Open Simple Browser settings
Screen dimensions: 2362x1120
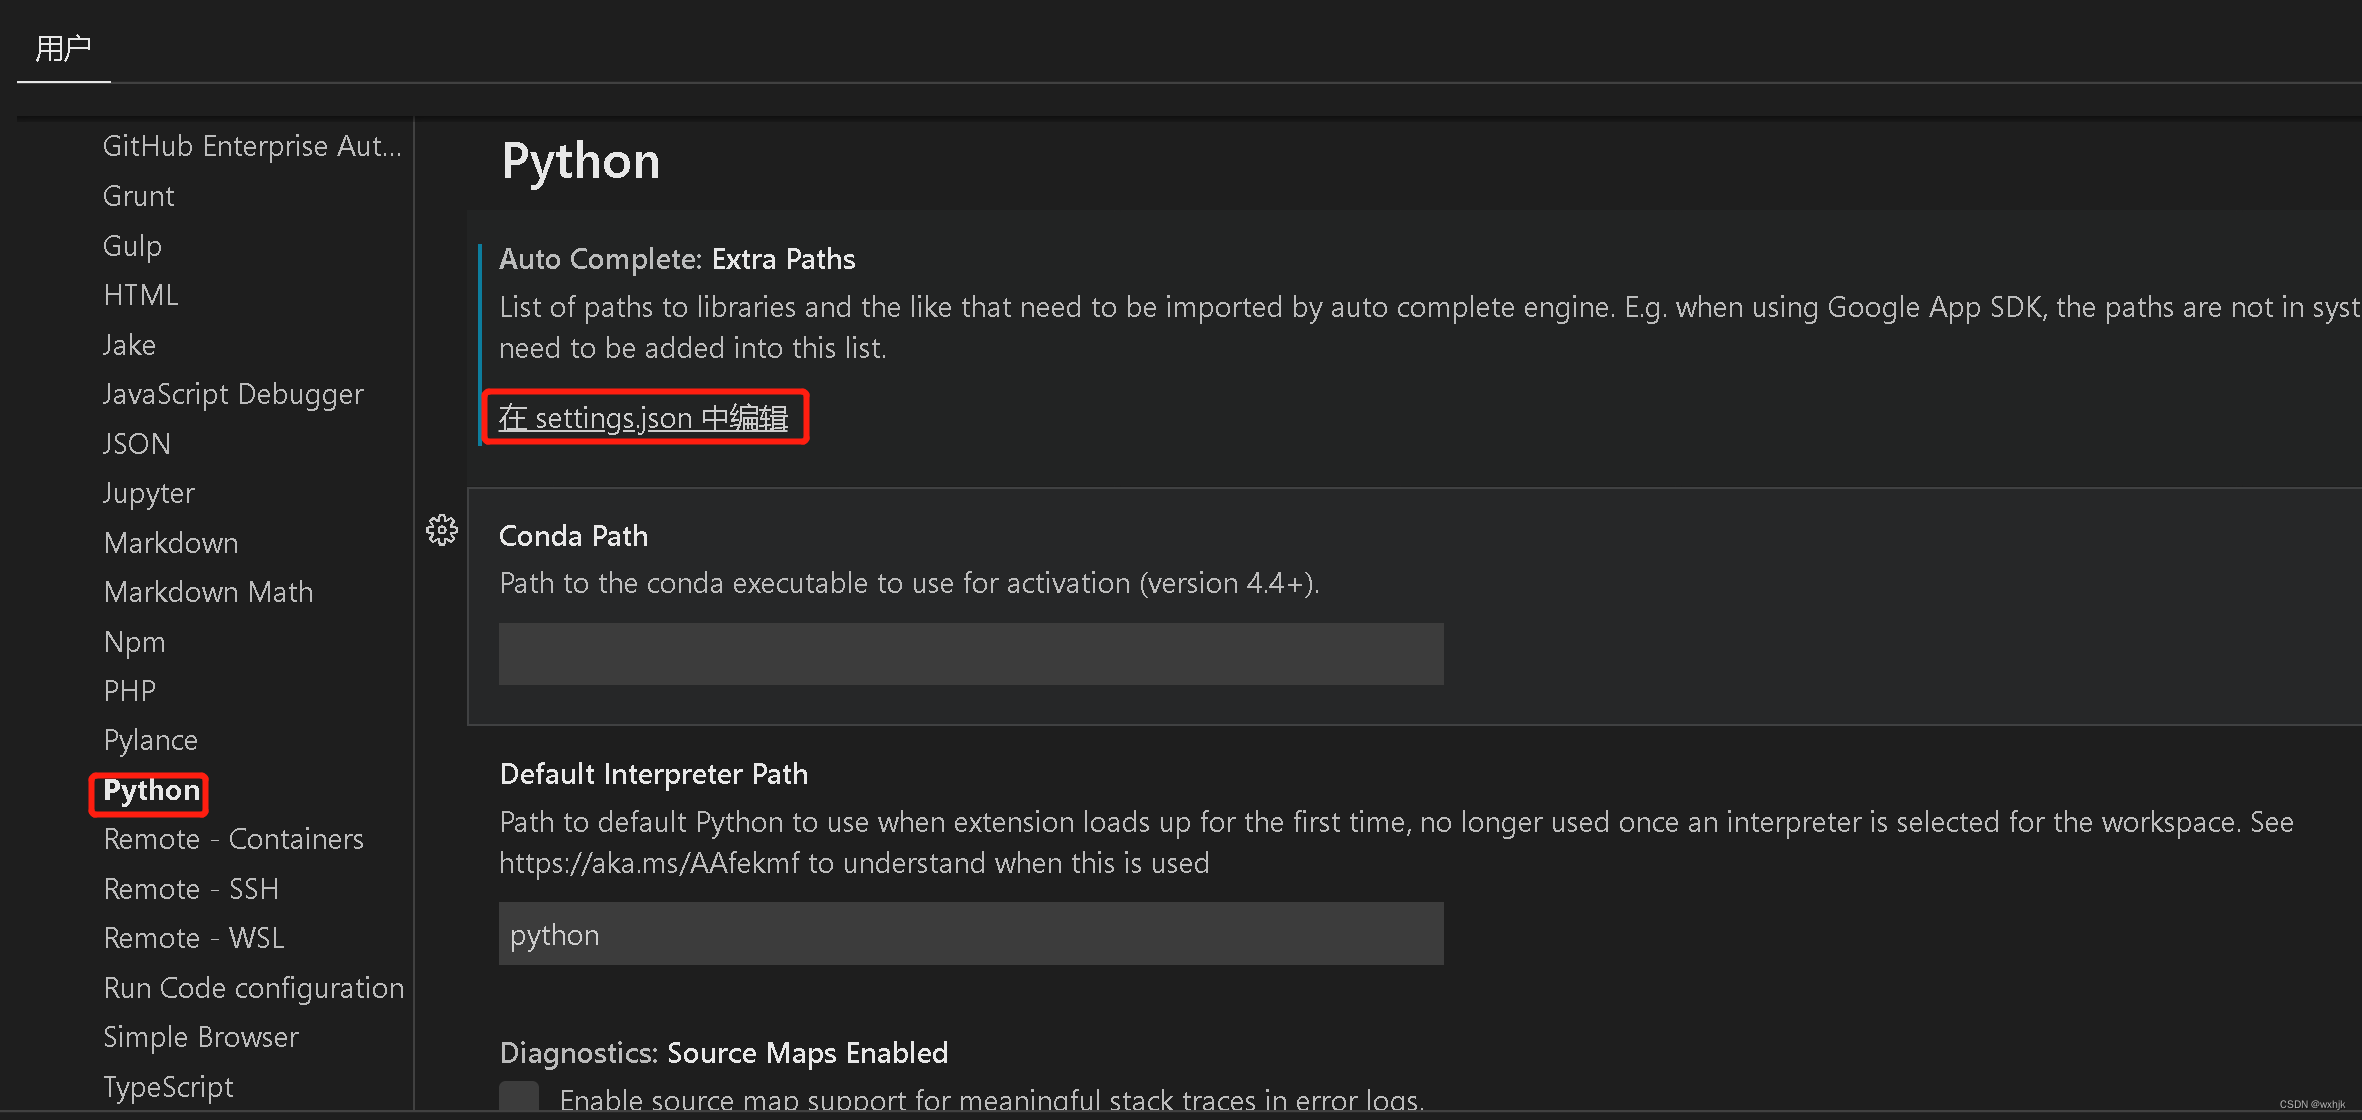tap(201, 1037)
